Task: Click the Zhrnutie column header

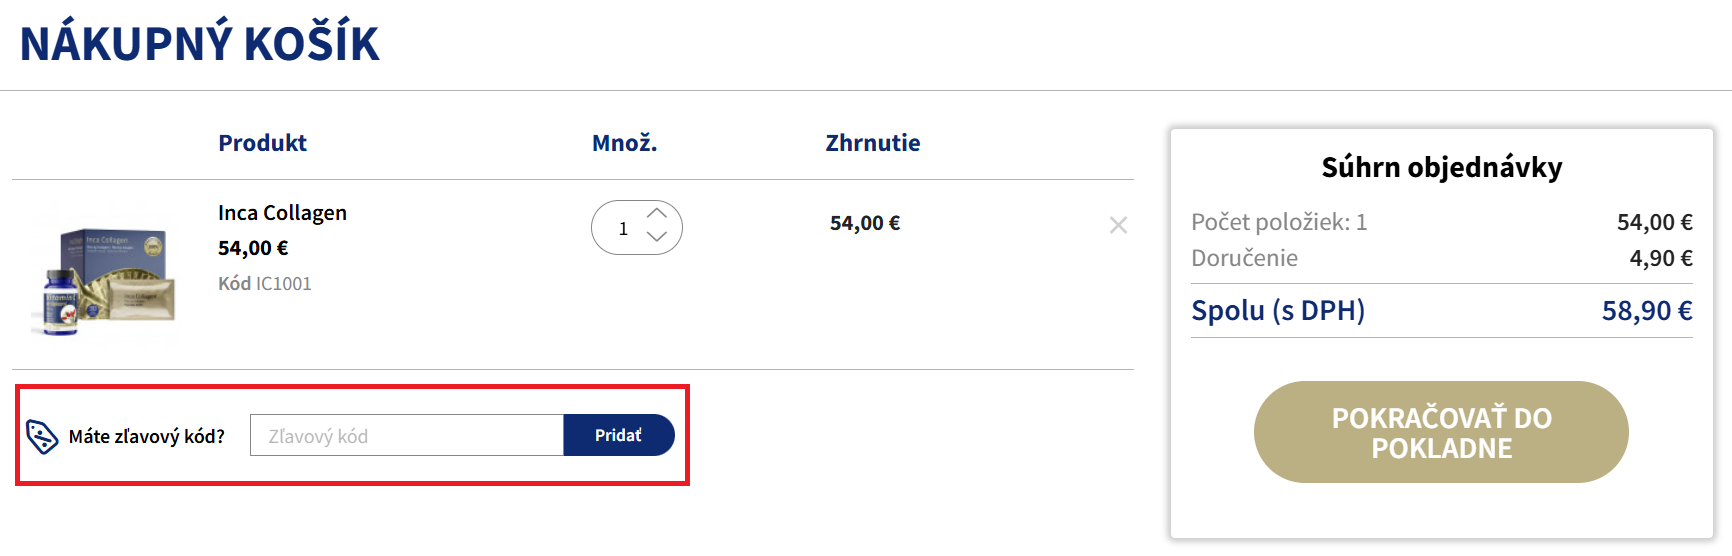Action: pyautogui.click(x=872, y=143)
